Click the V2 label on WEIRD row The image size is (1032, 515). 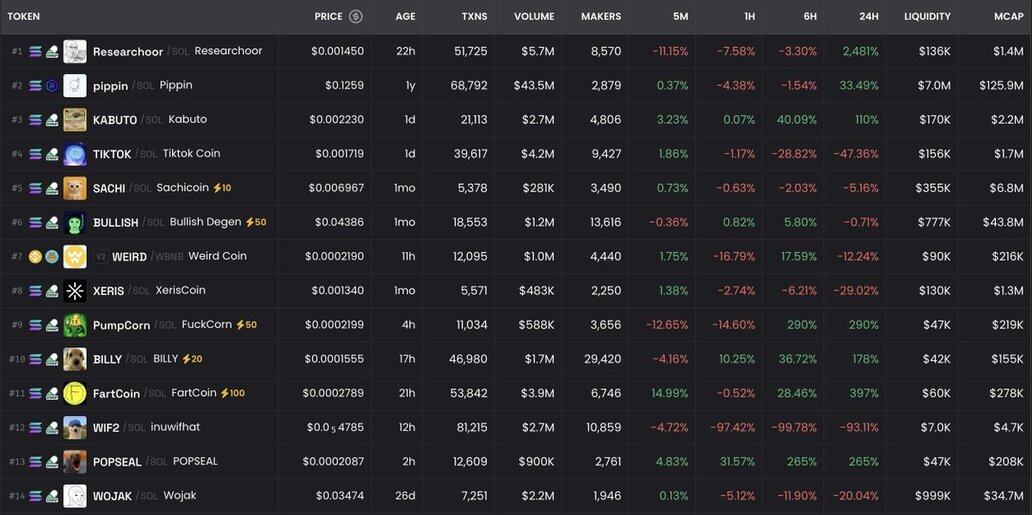point(100,257)
